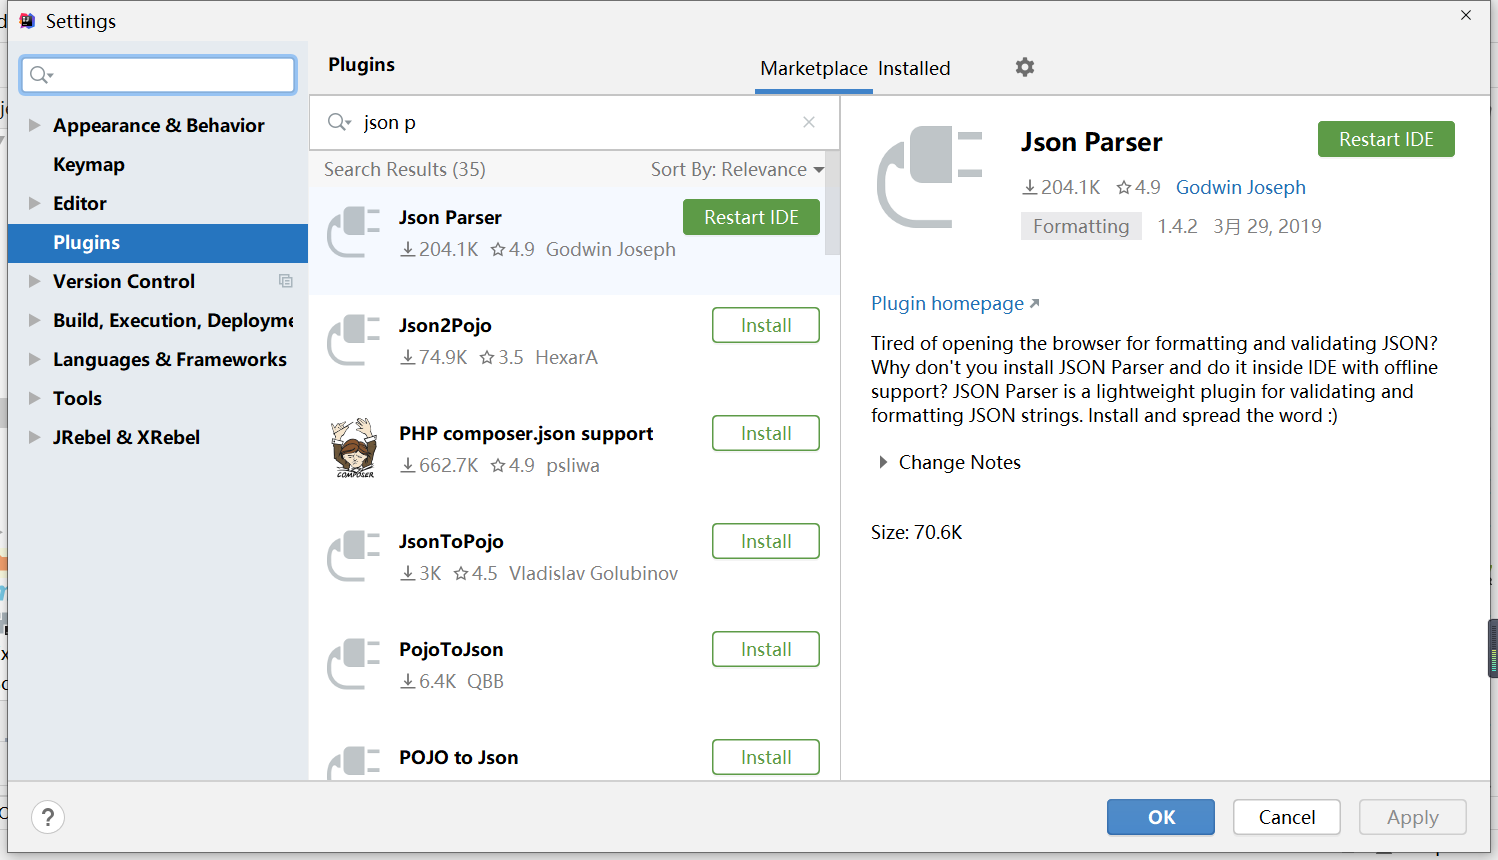Select the PojoToJson plugin title
The height and width of the screenshot is (860, 1498).
451,649
